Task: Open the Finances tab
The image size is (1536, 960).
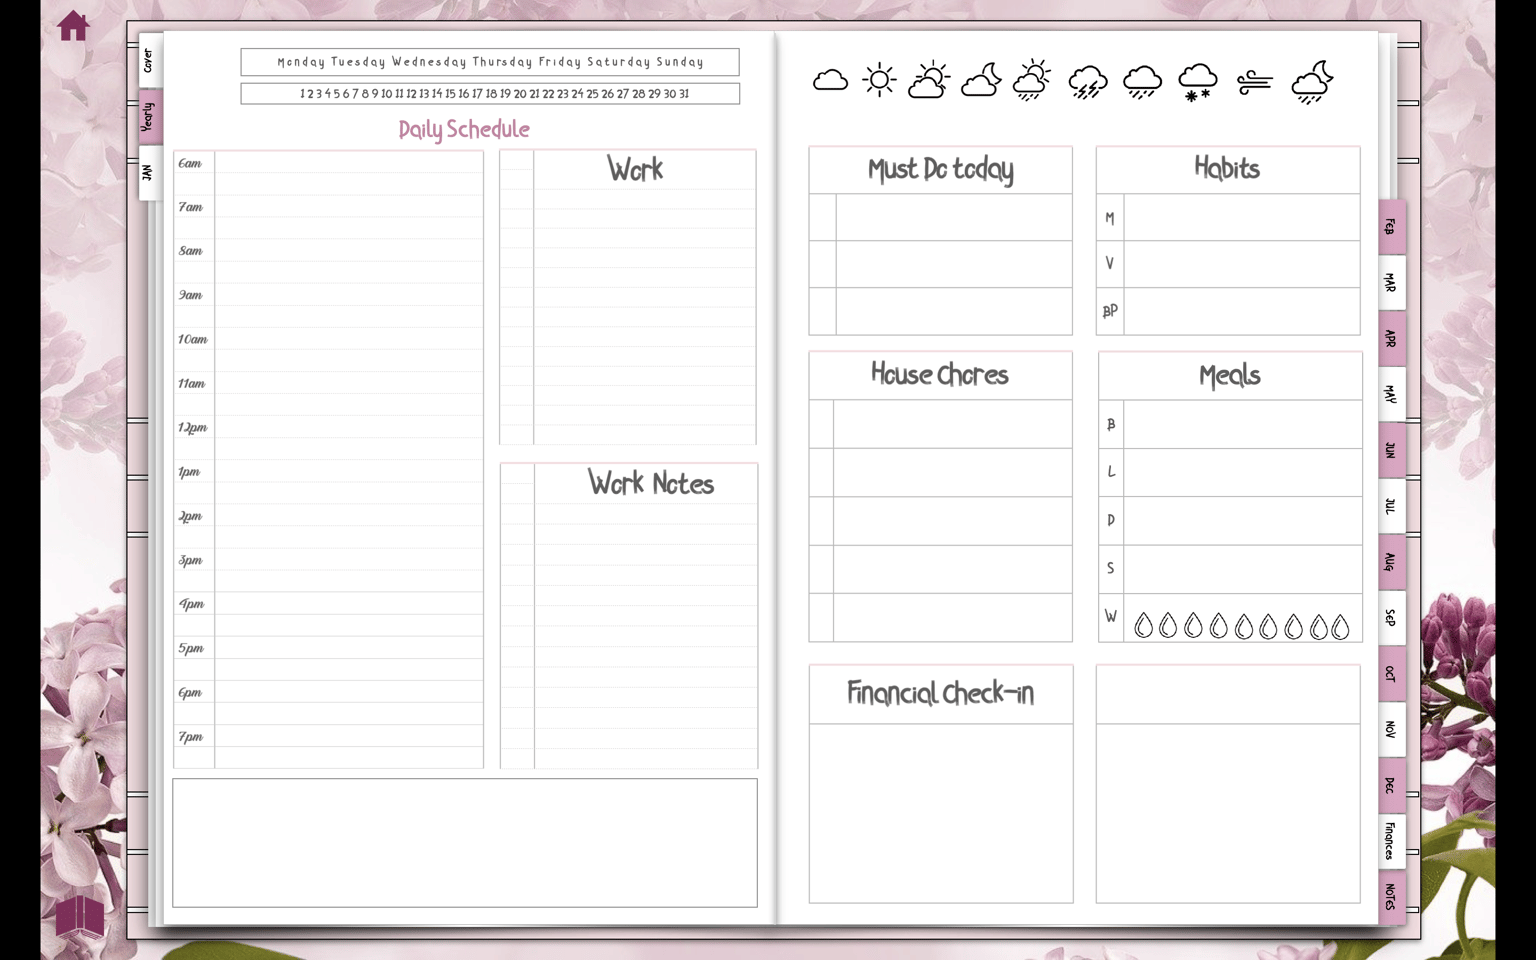Action: click(1391, 841)
